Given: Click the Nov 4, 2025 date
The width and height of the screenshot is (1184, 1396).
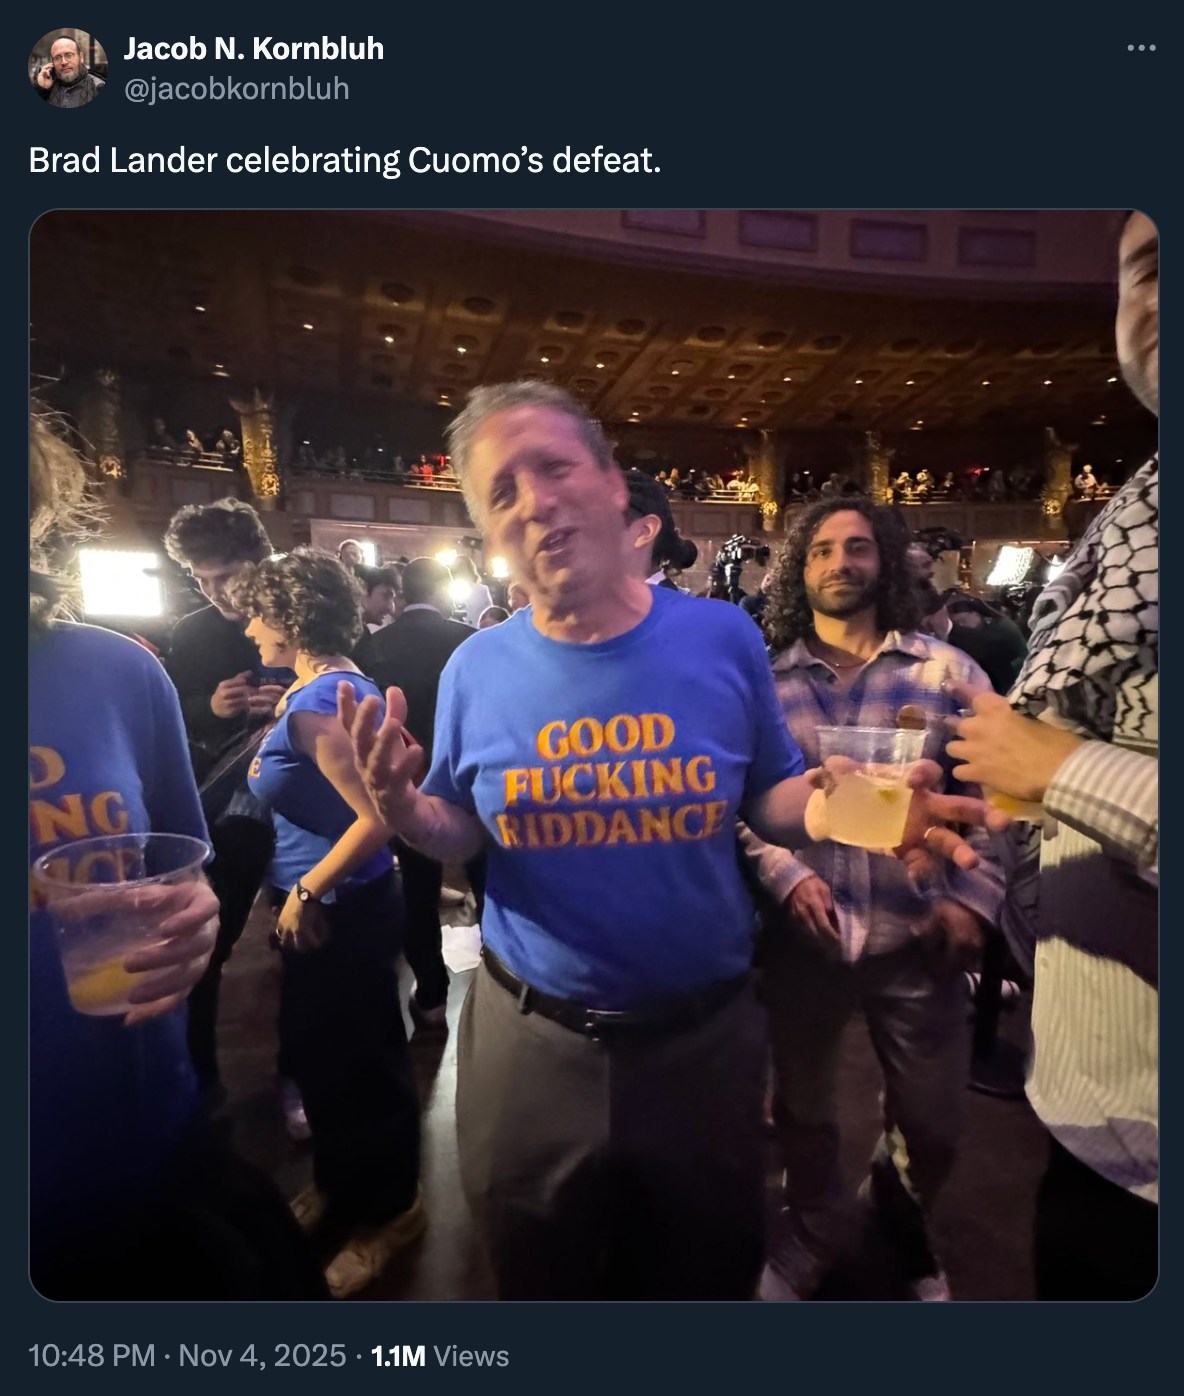Looking at the screenshot, I should 262,1356.
